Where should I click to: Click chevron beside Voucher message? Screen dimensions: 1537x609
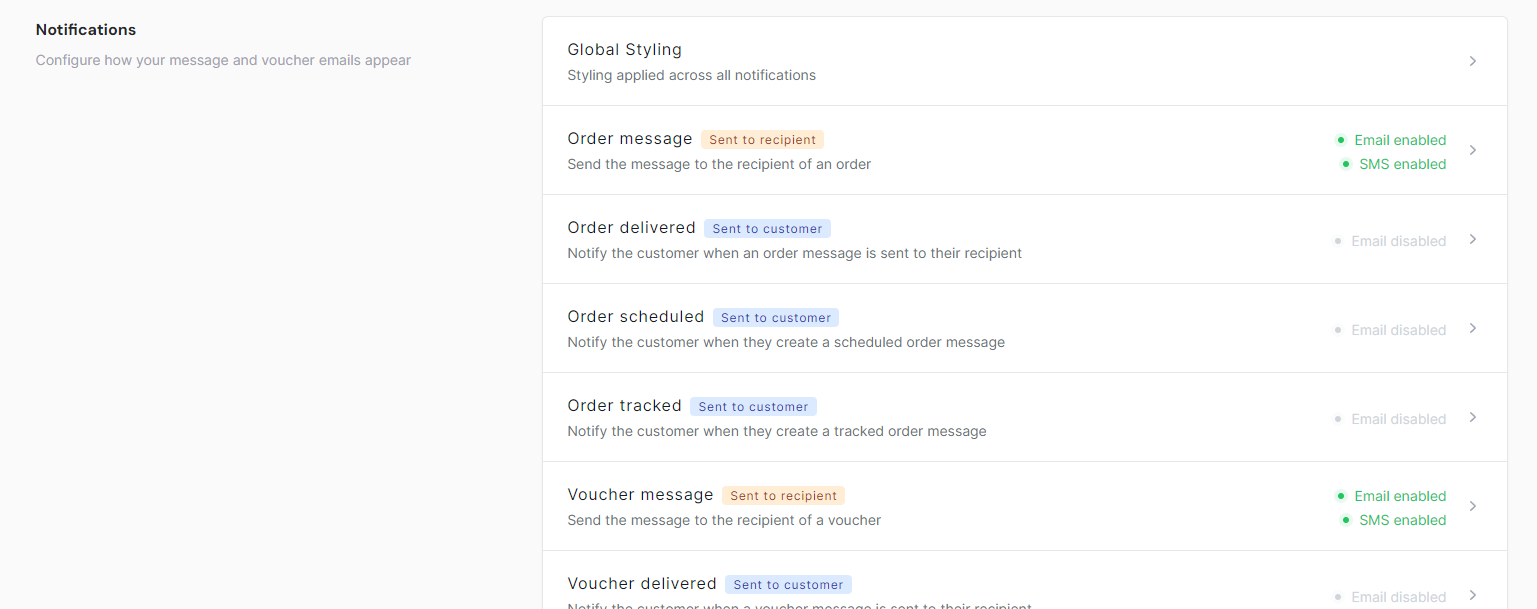click(1473, 506)
